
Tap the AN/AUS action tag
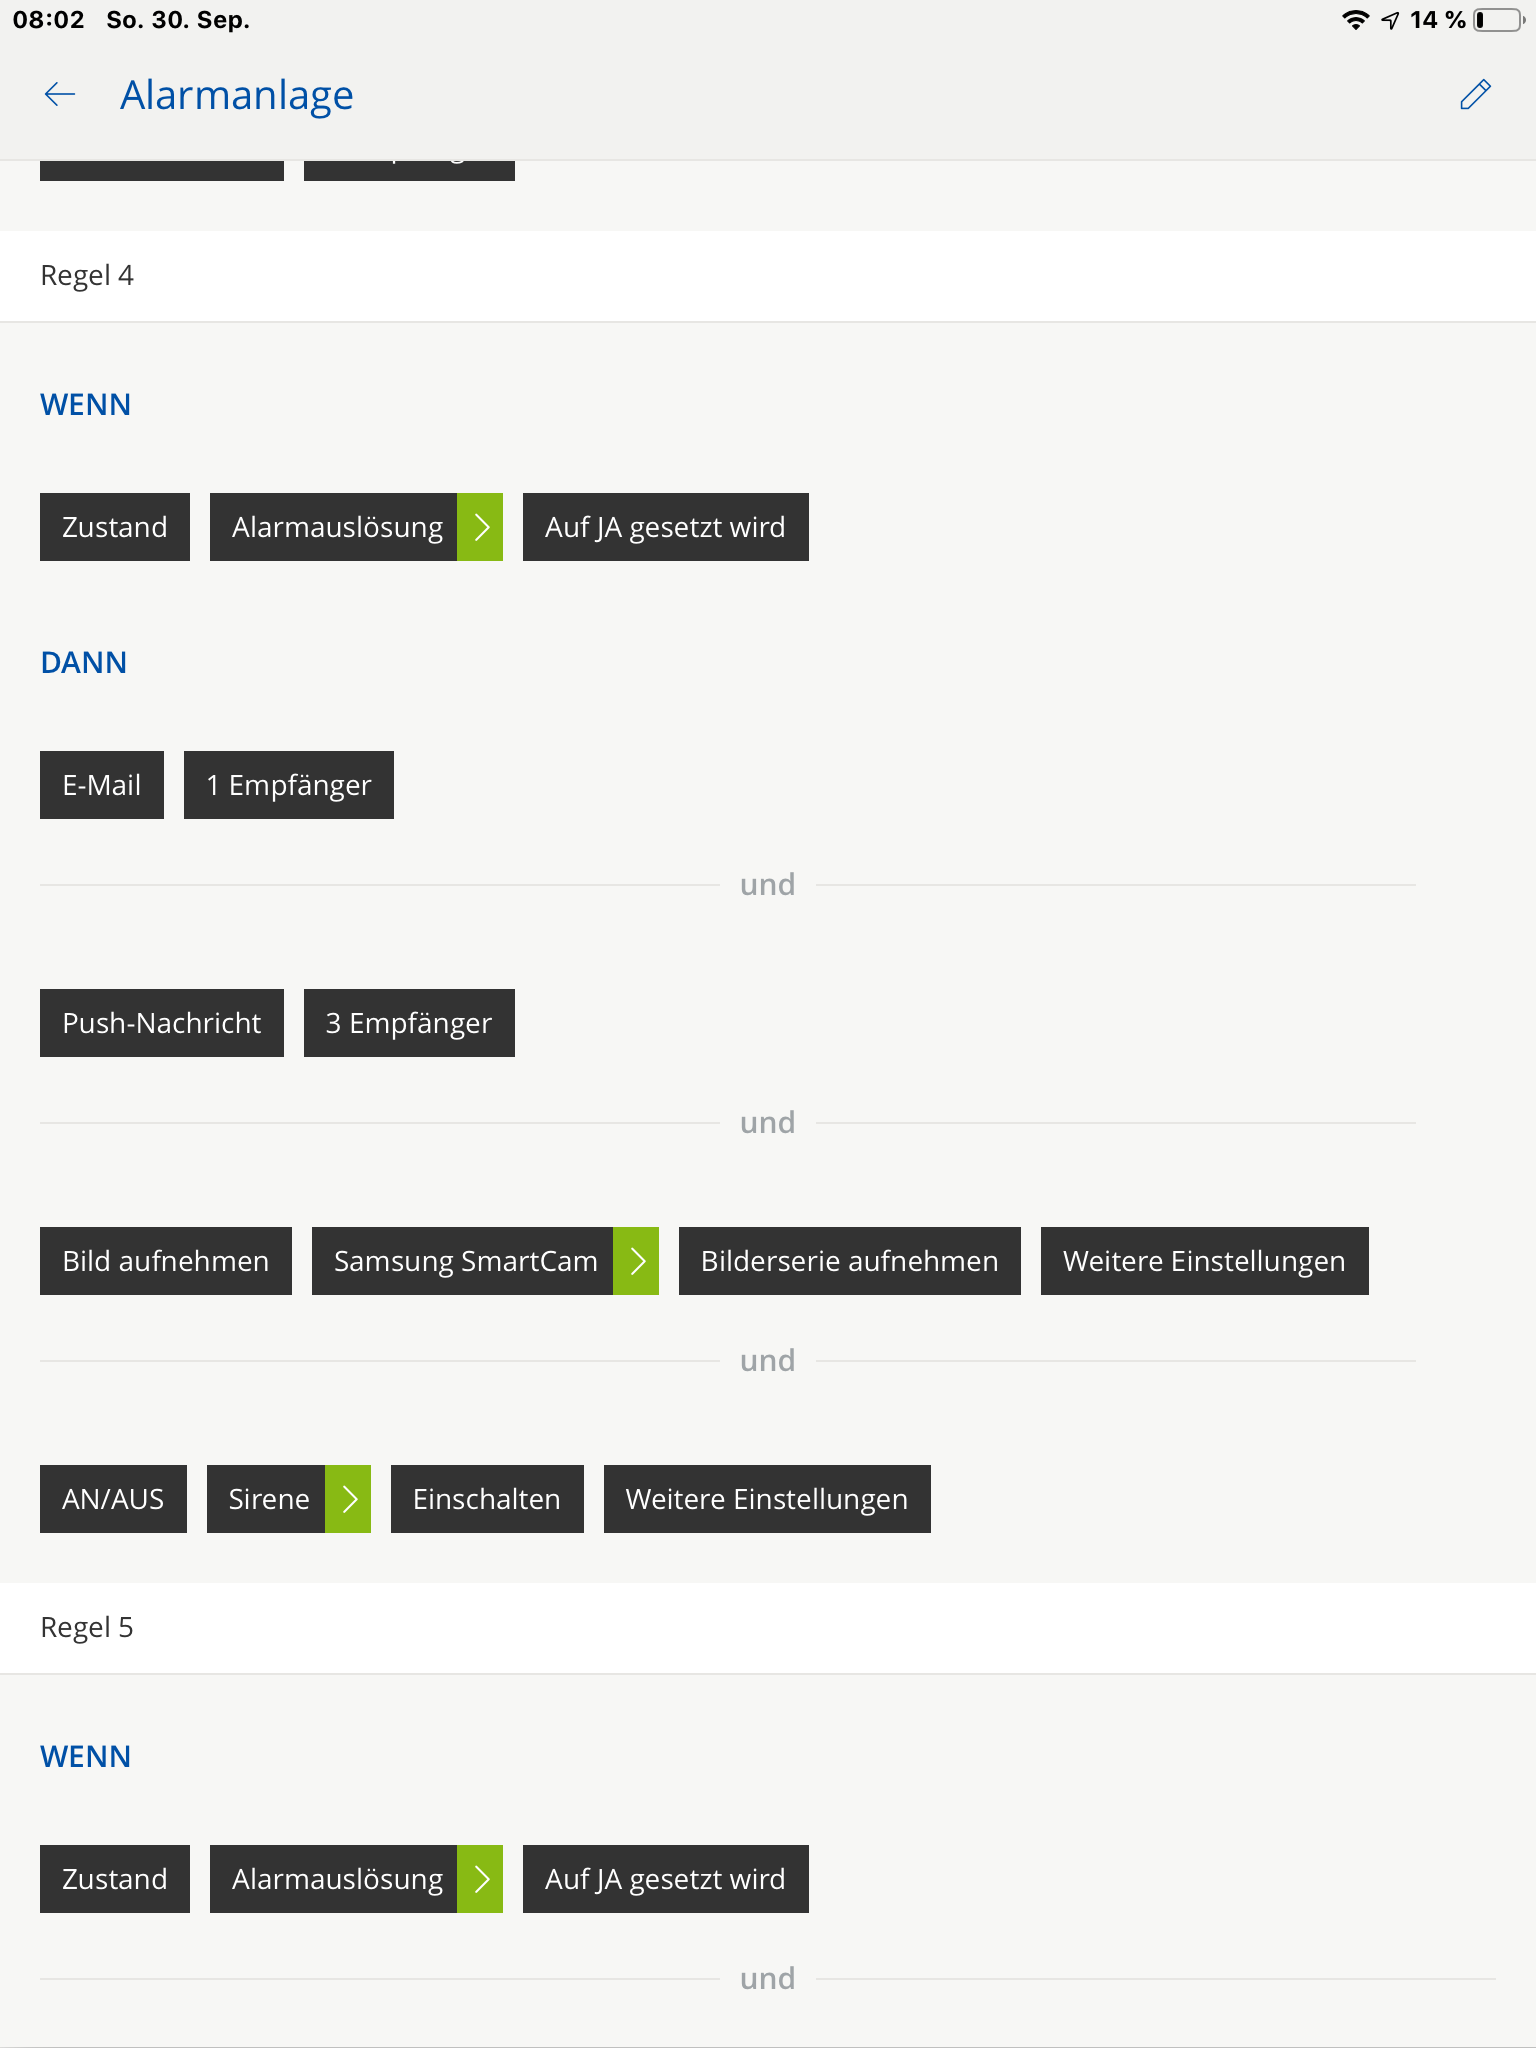pos(113,1499)
